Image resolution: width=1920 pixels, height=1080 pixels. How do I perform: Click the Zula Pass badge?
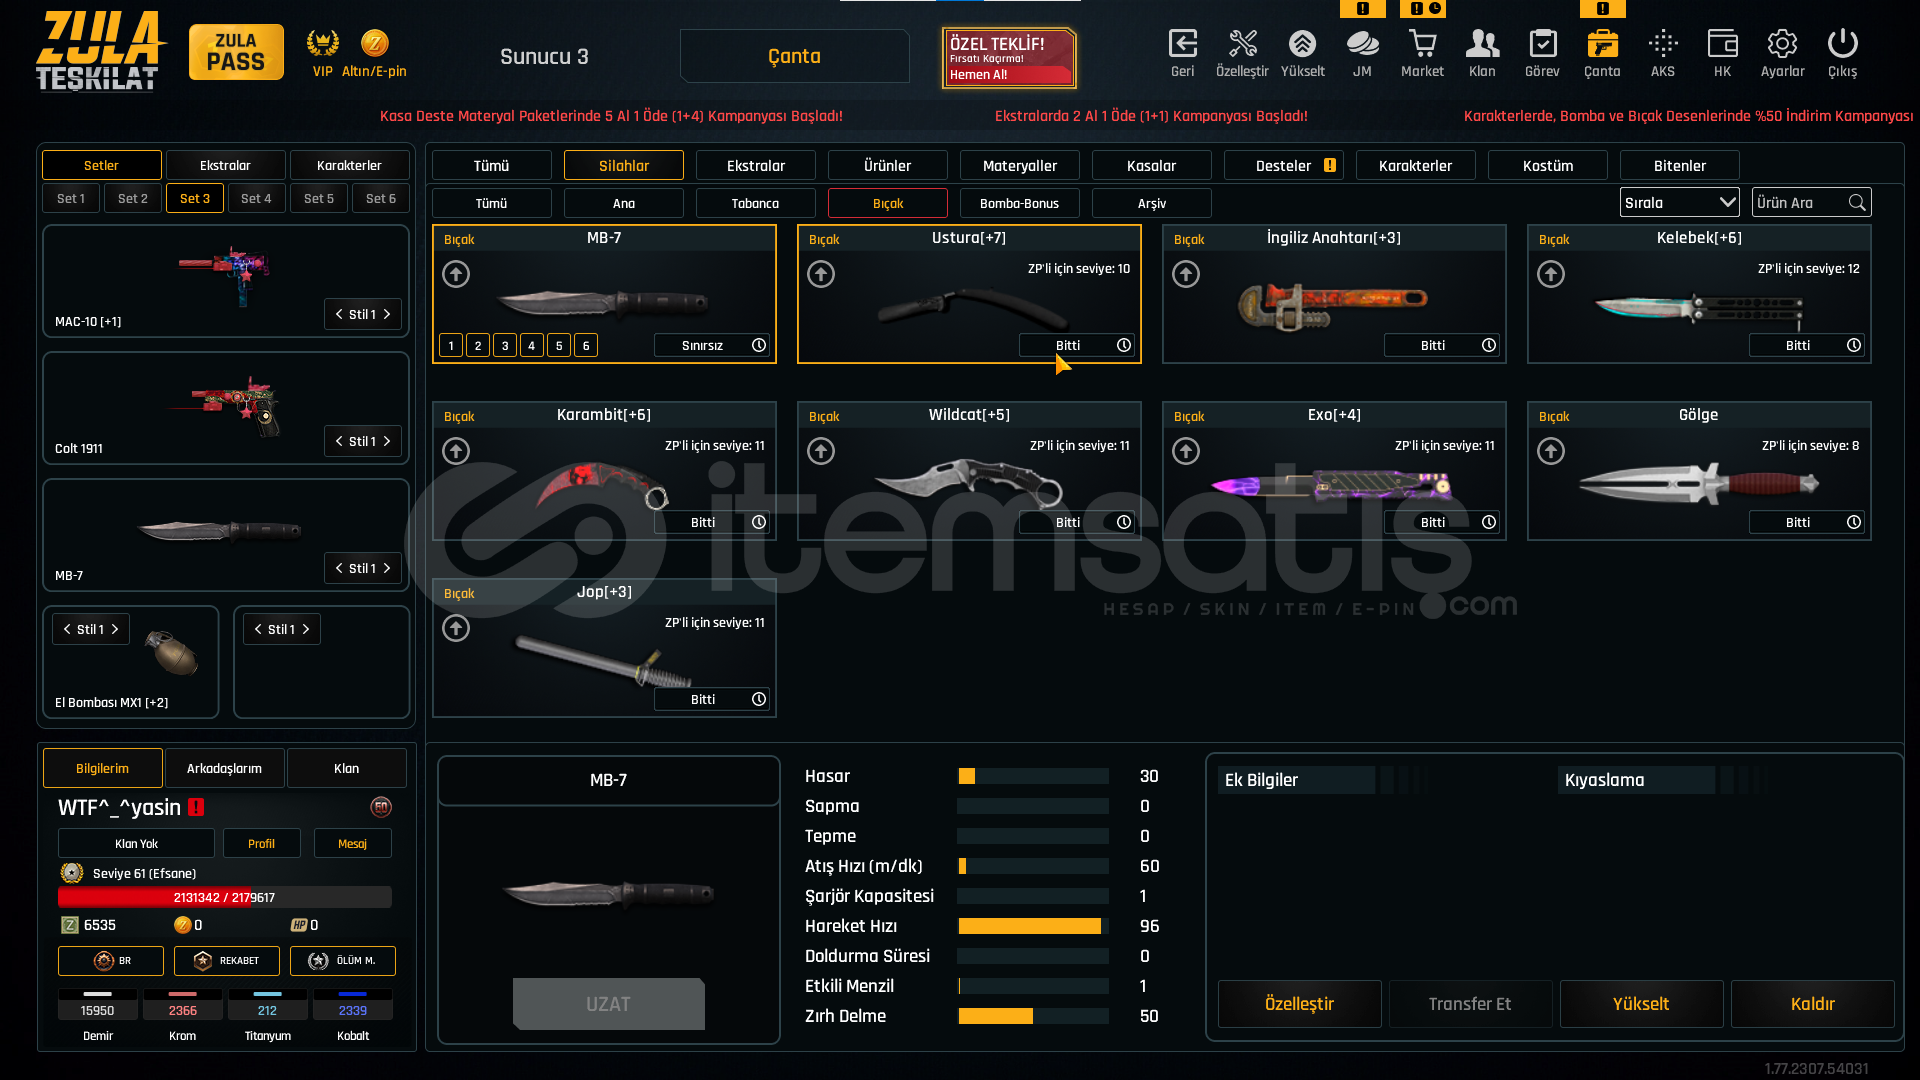click(236, 52)
